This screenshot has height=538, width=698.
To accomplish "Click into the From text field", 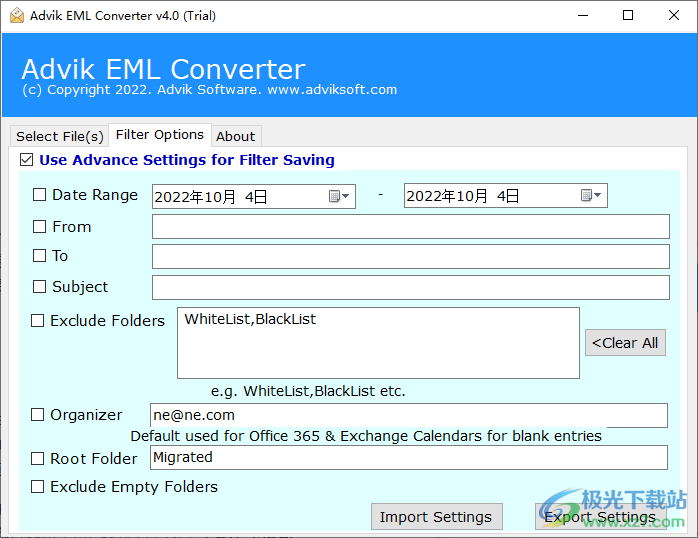I will point(410,227).
